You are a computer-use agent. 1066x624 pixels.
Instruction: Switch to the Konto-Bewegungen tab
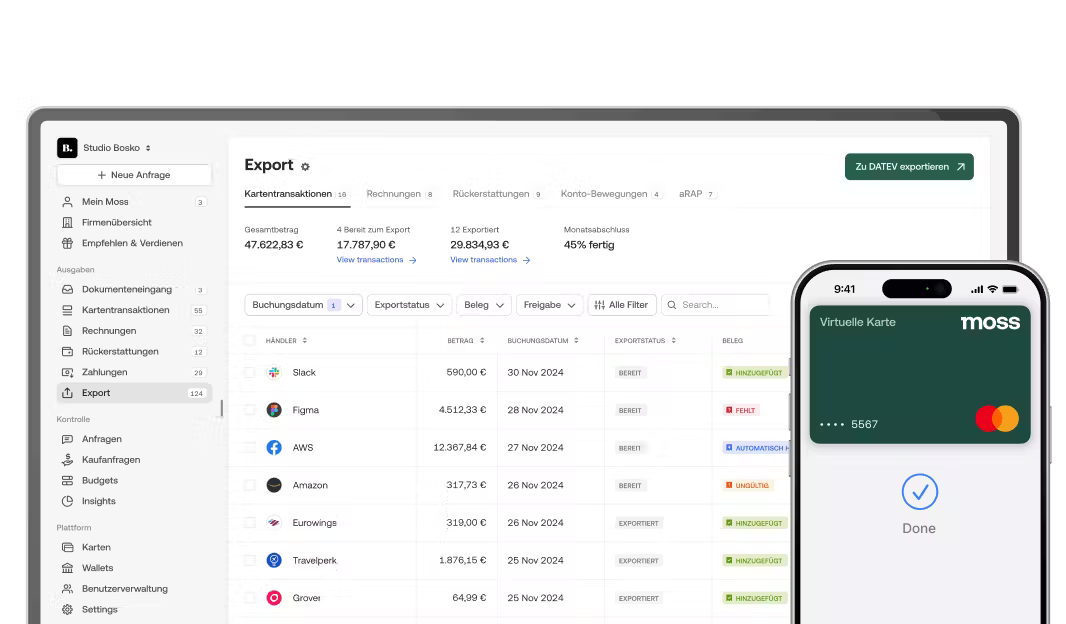(611, 194)
